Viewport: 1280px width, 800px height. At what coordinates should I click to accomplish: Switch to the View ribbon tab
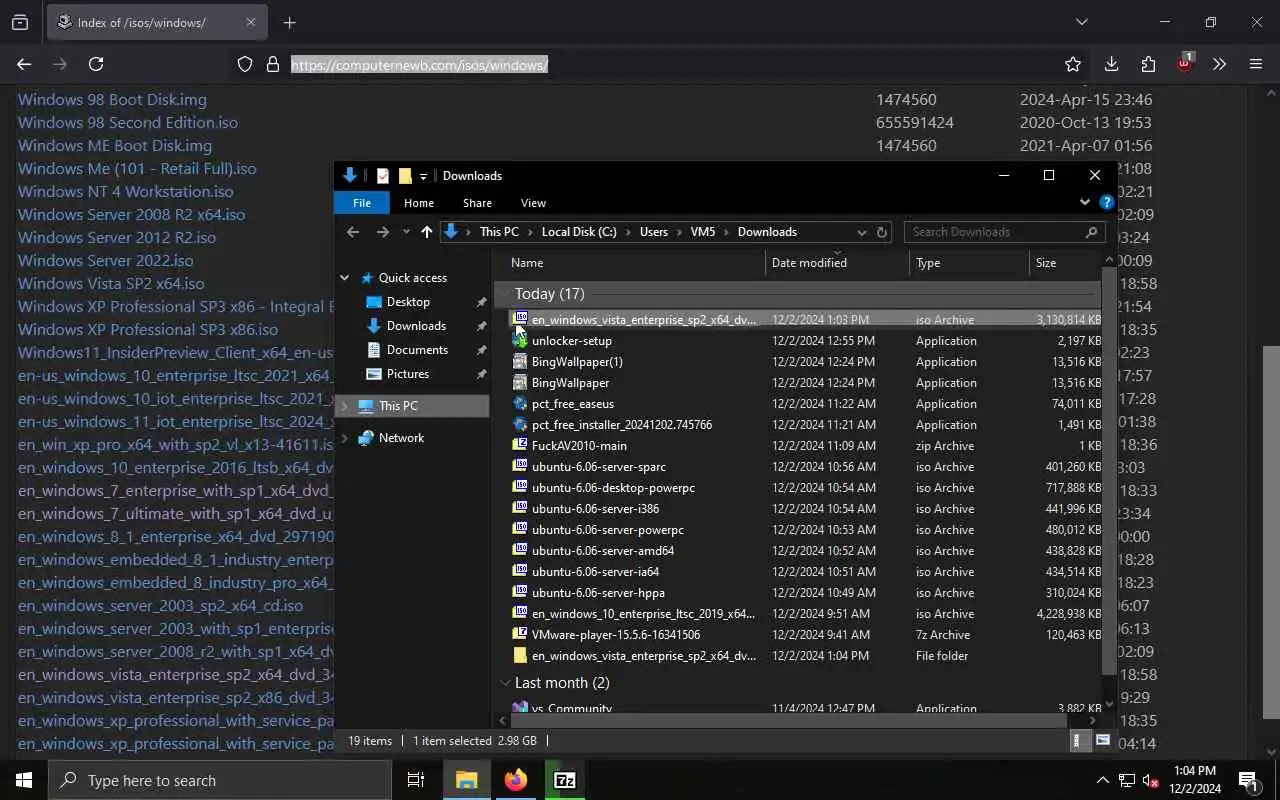pos(533,203)
